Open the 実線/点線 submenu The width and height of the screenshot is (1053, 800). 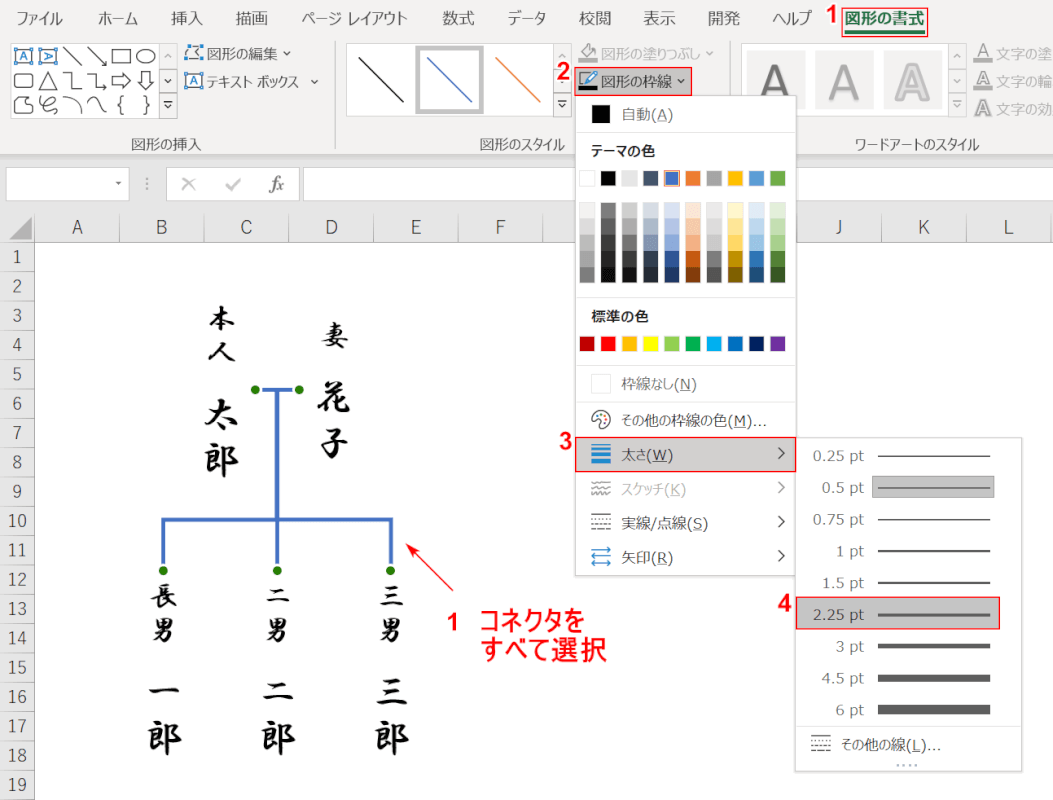click(685, 522)
